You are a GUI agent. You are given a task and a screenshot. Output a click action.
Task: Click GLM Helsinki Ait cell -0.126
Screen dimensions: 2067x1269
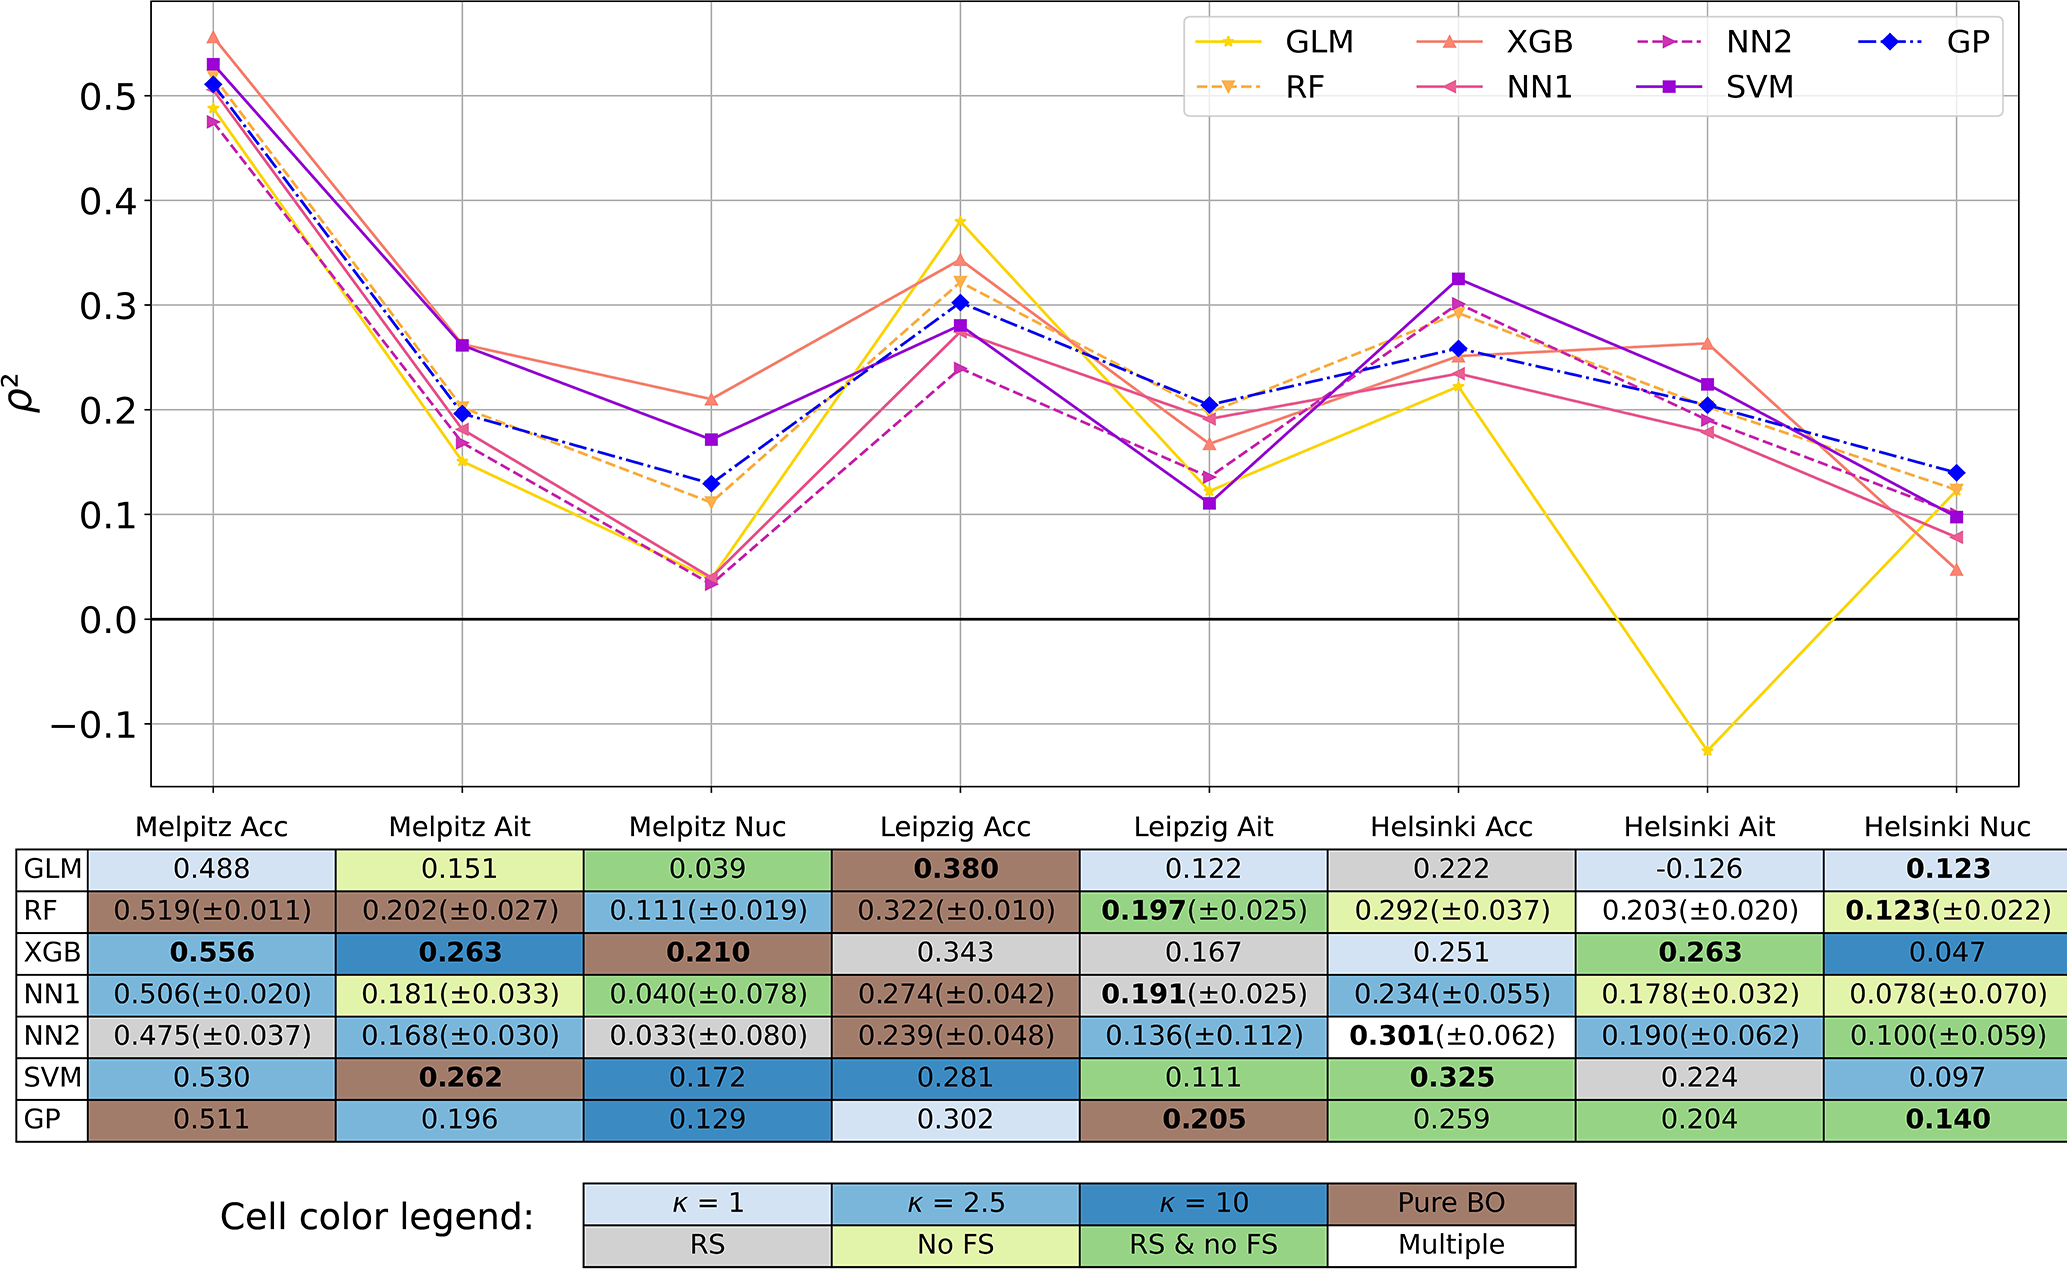click(1699, 869)
